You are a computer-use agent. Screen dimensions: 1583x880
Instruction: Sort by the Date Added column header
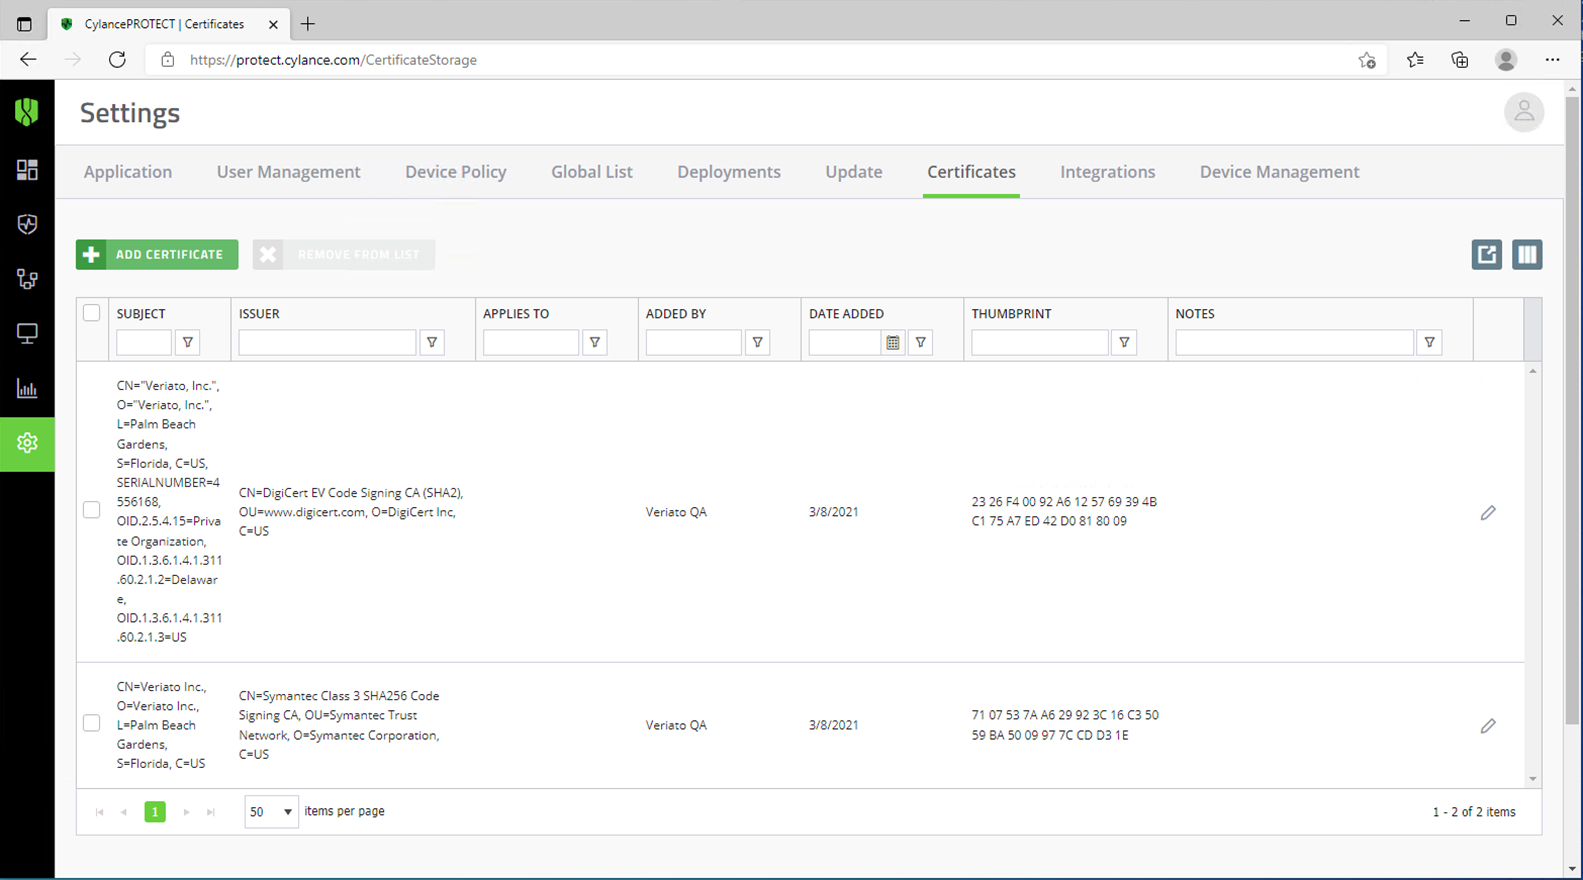pyautogui.click(x=846, y=314)
